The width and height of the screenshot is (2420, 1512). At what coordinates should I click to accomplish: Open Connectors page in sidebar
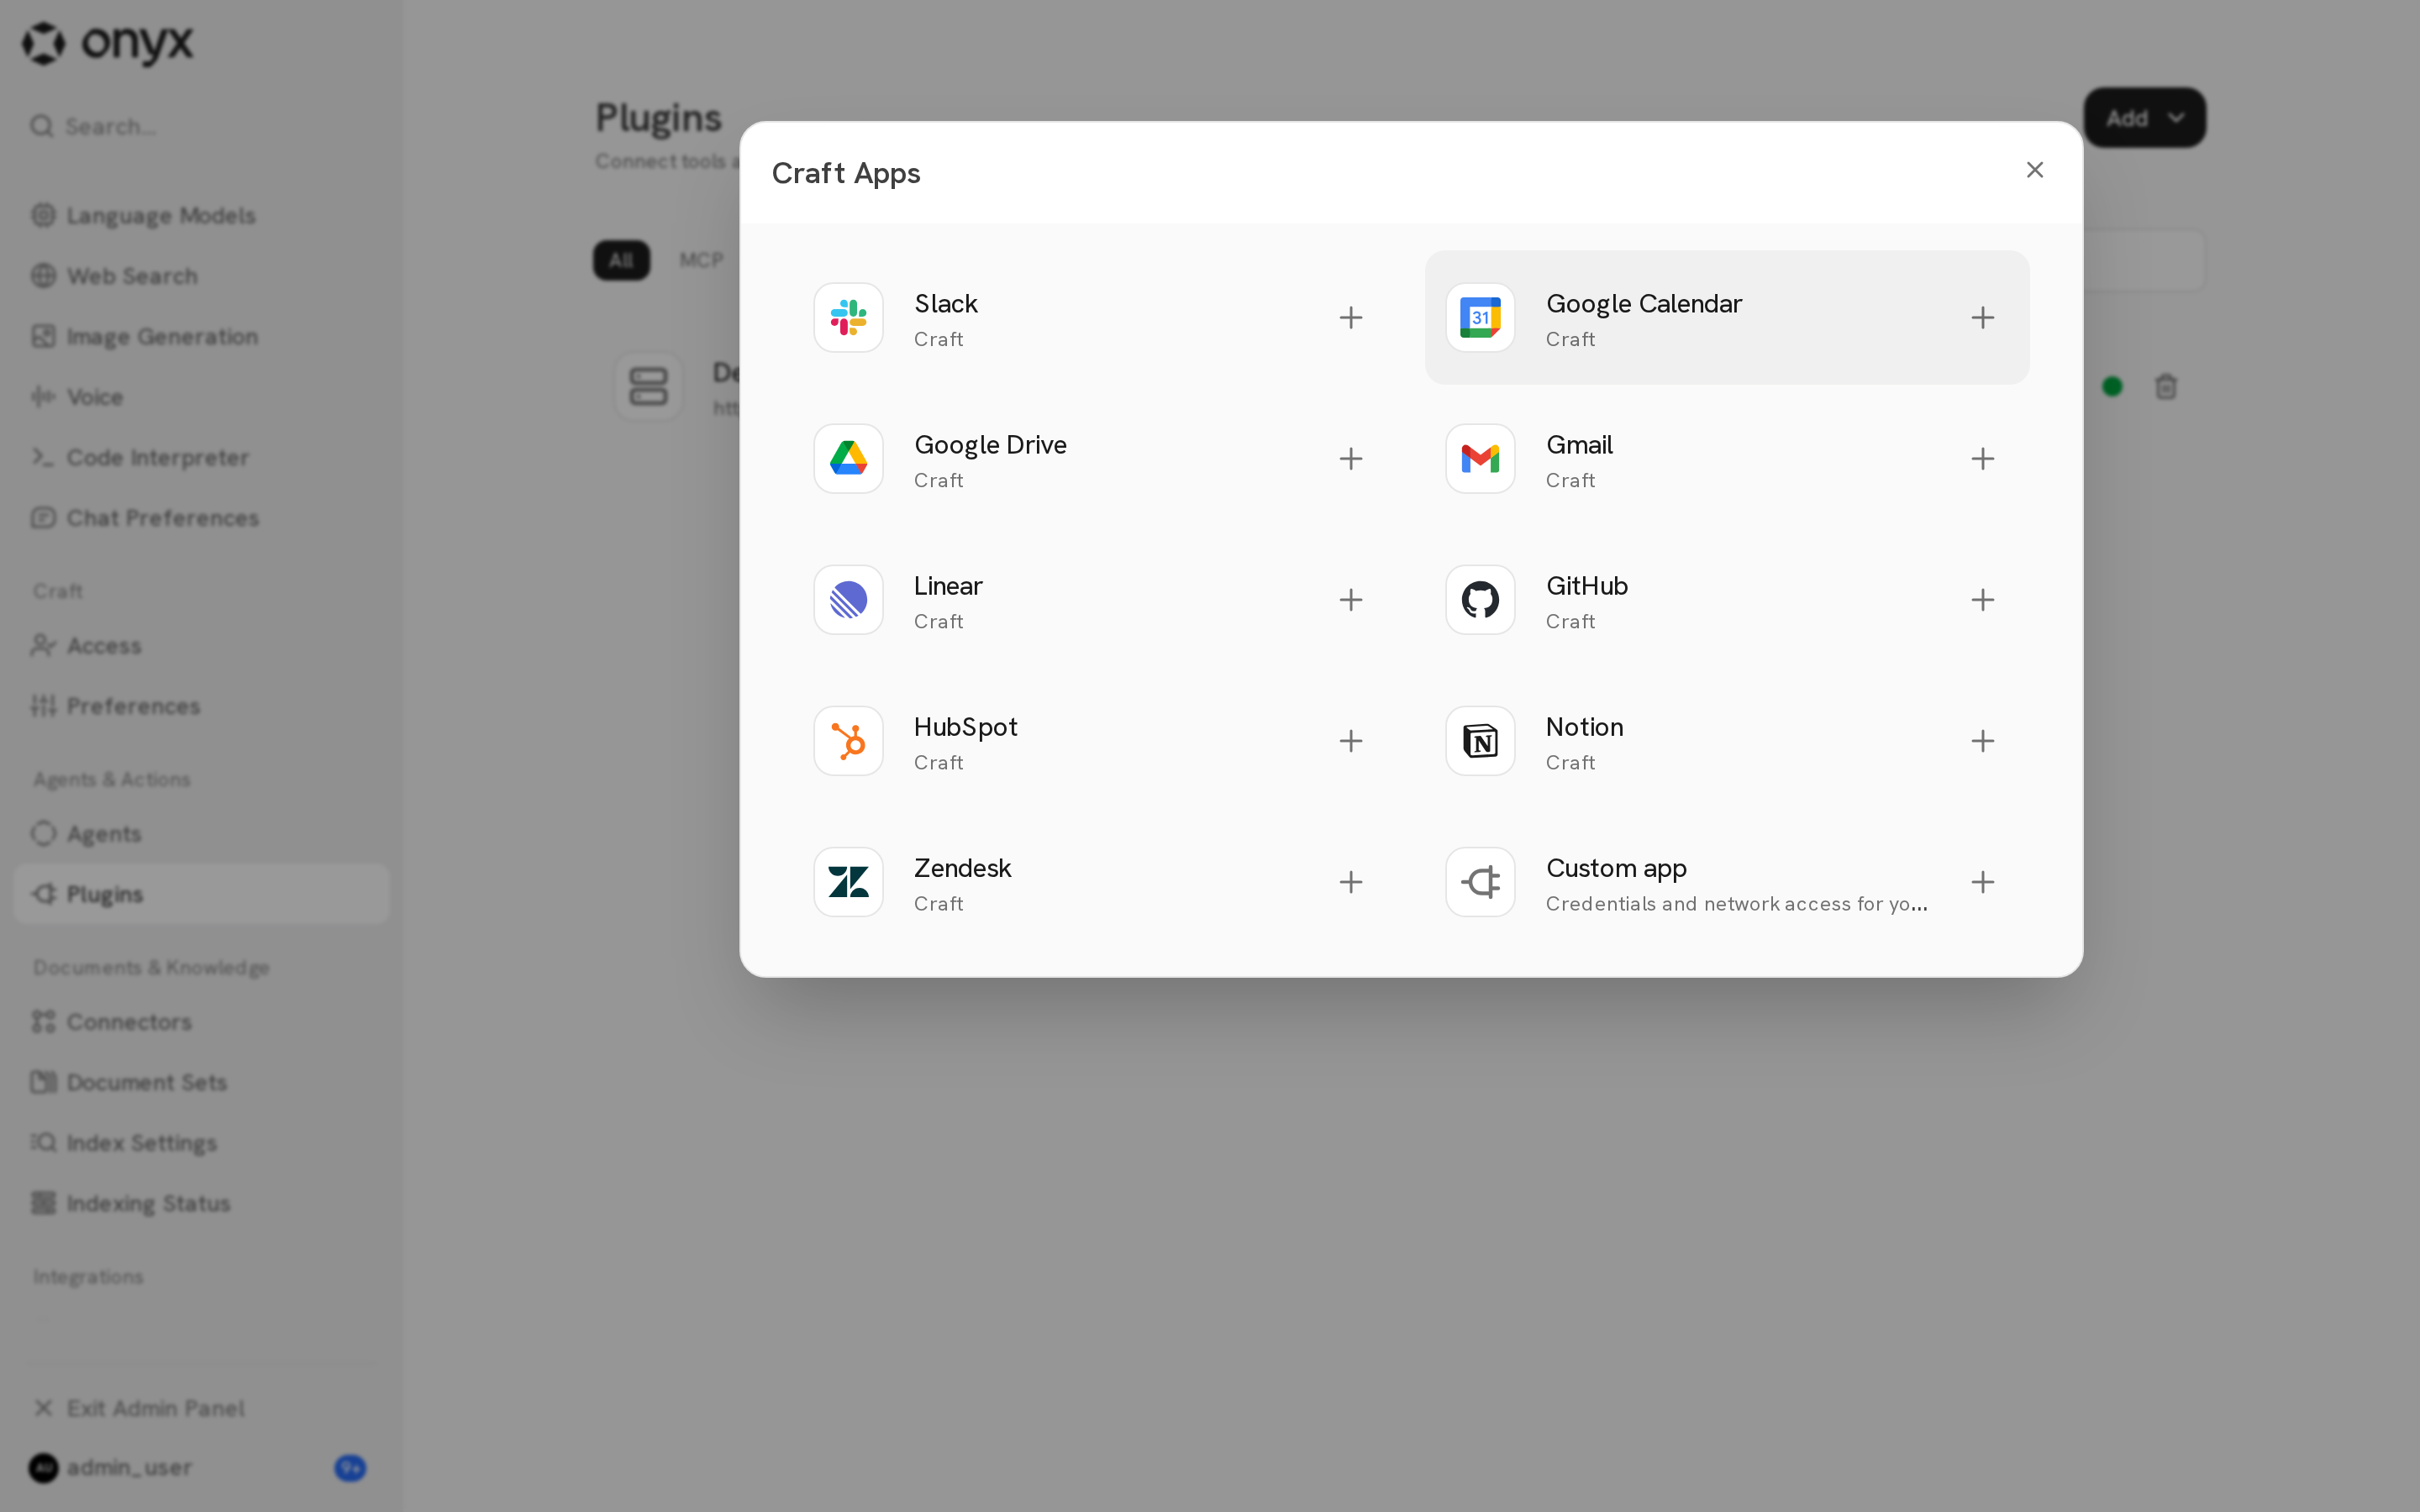pos(200,1021)
